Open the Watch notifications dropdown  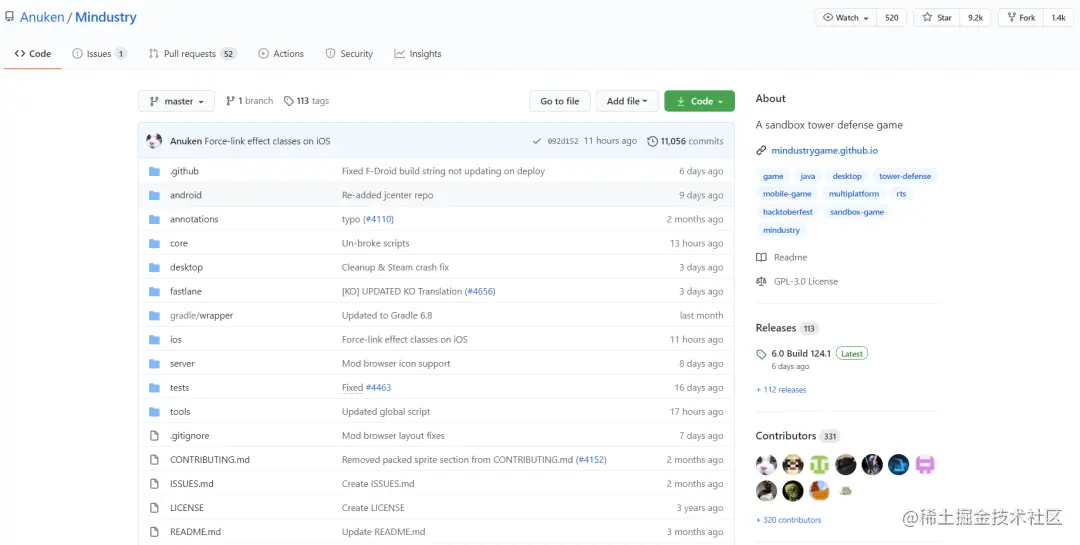point(846,18)
